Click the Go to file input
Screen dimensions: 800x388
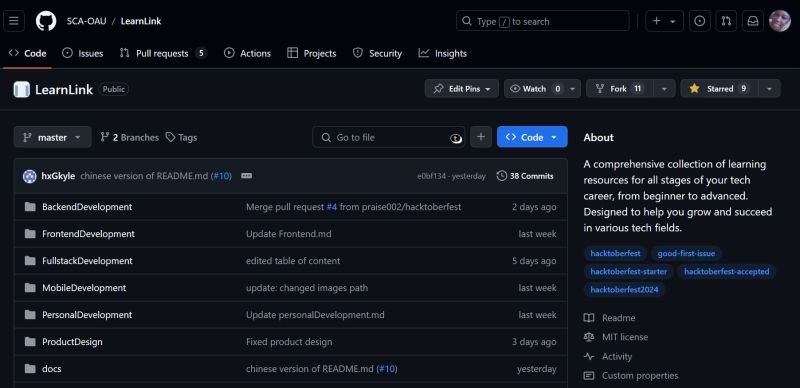[x=389, y=137]
